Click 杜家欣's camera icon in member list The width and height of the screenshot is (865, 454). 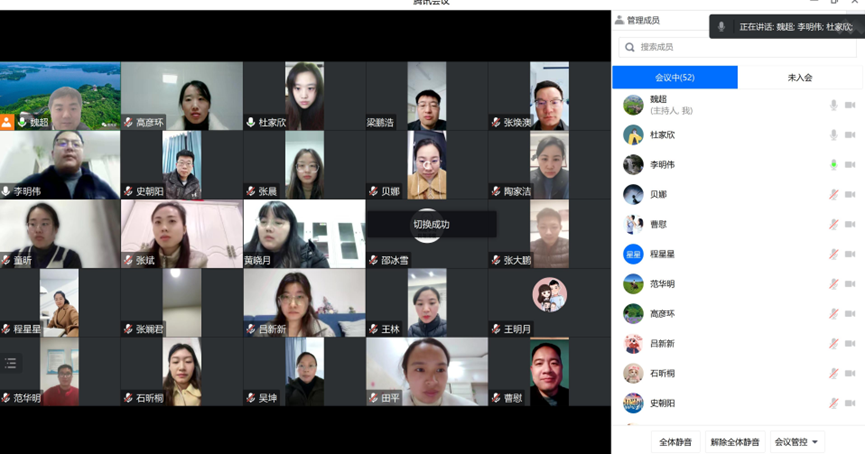click(850, 135)
